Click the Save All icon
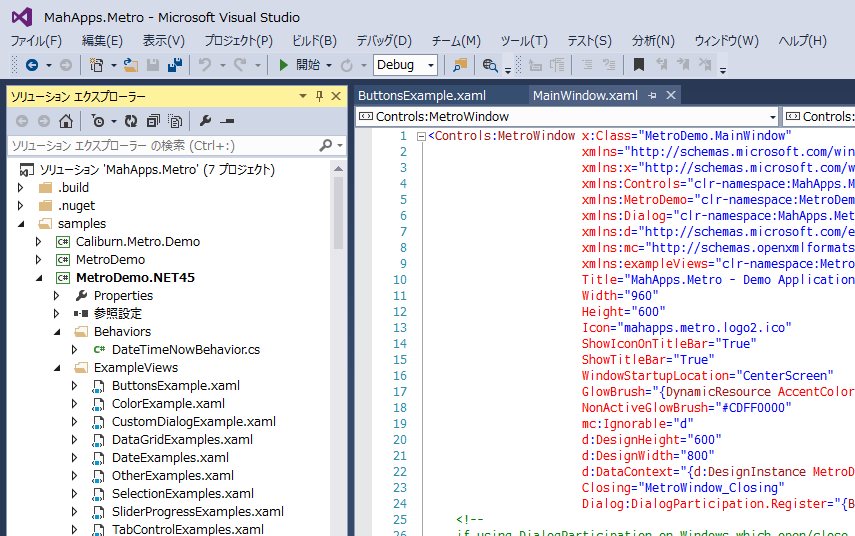 pyautogui.click(x=175, y=65)
